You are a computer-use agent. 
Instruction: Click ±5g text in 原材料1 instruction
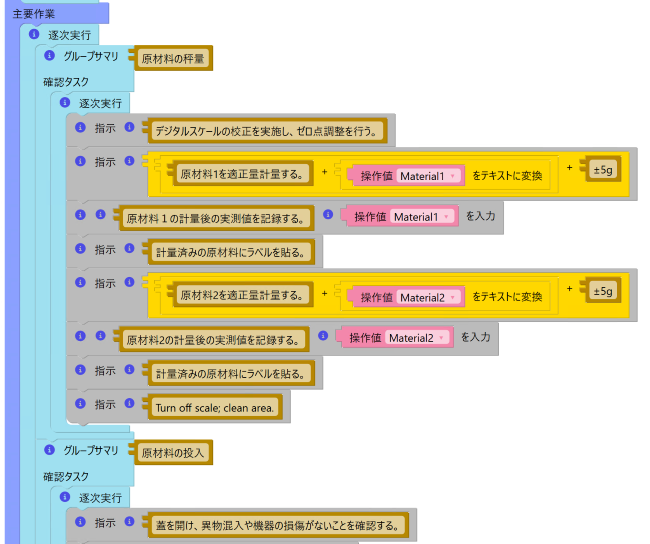click(x=602, y=169)
